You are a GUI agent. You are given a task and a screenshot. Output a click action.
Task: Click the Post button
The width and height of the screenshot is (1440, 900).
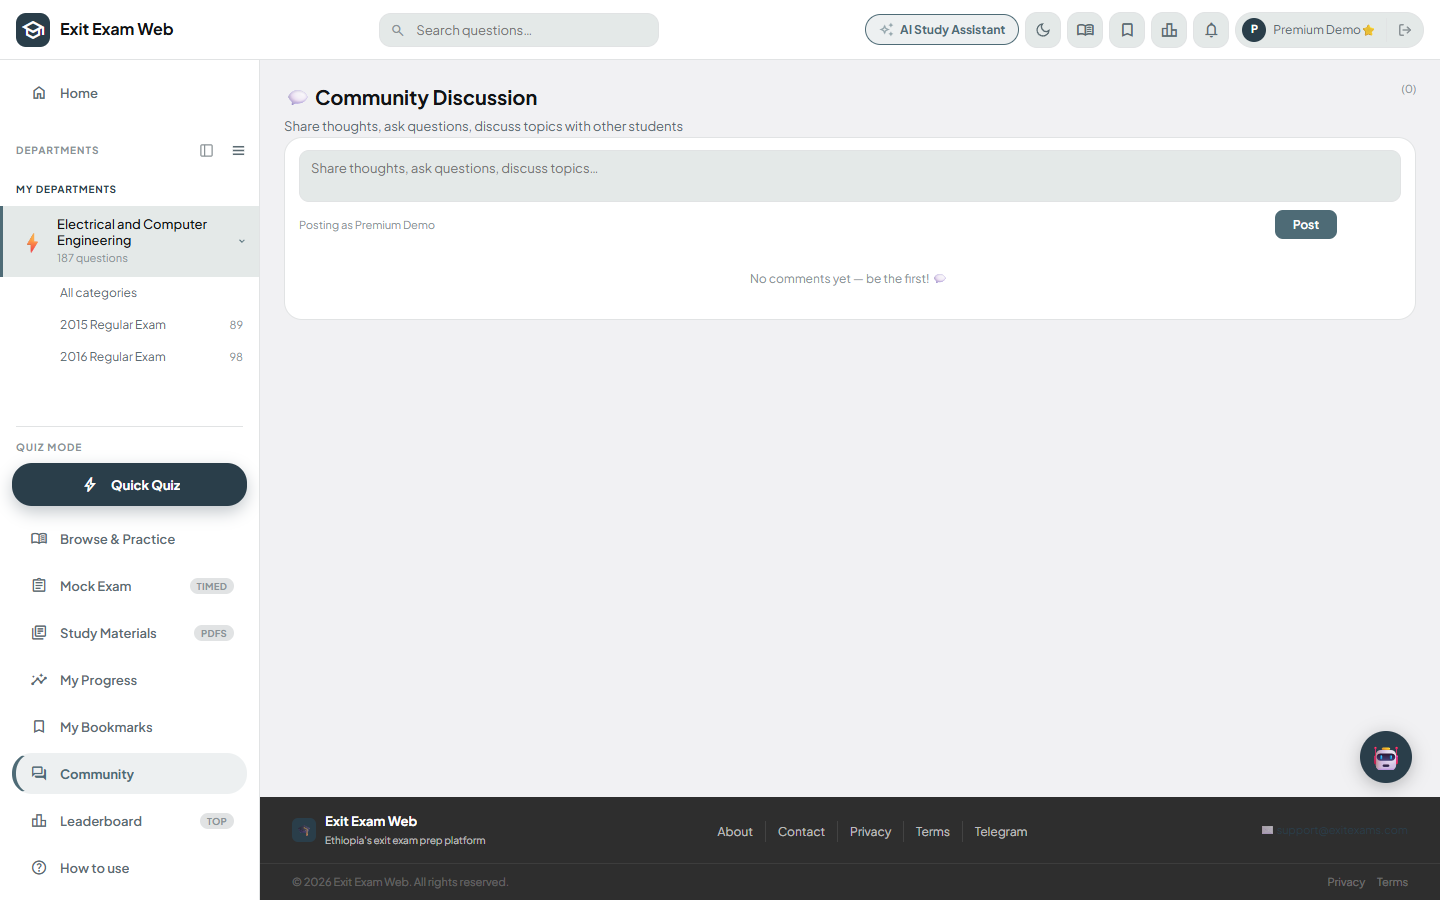click(1306, 225)
